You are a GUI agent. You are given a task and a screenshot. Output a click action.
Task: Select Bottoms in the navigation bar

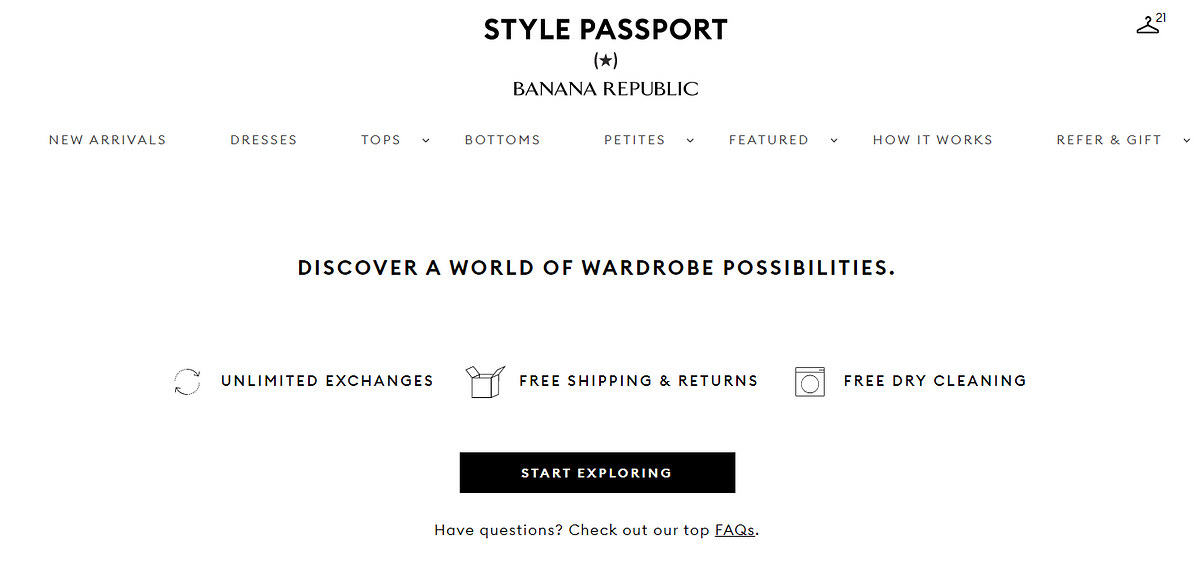tap(502, 140)
